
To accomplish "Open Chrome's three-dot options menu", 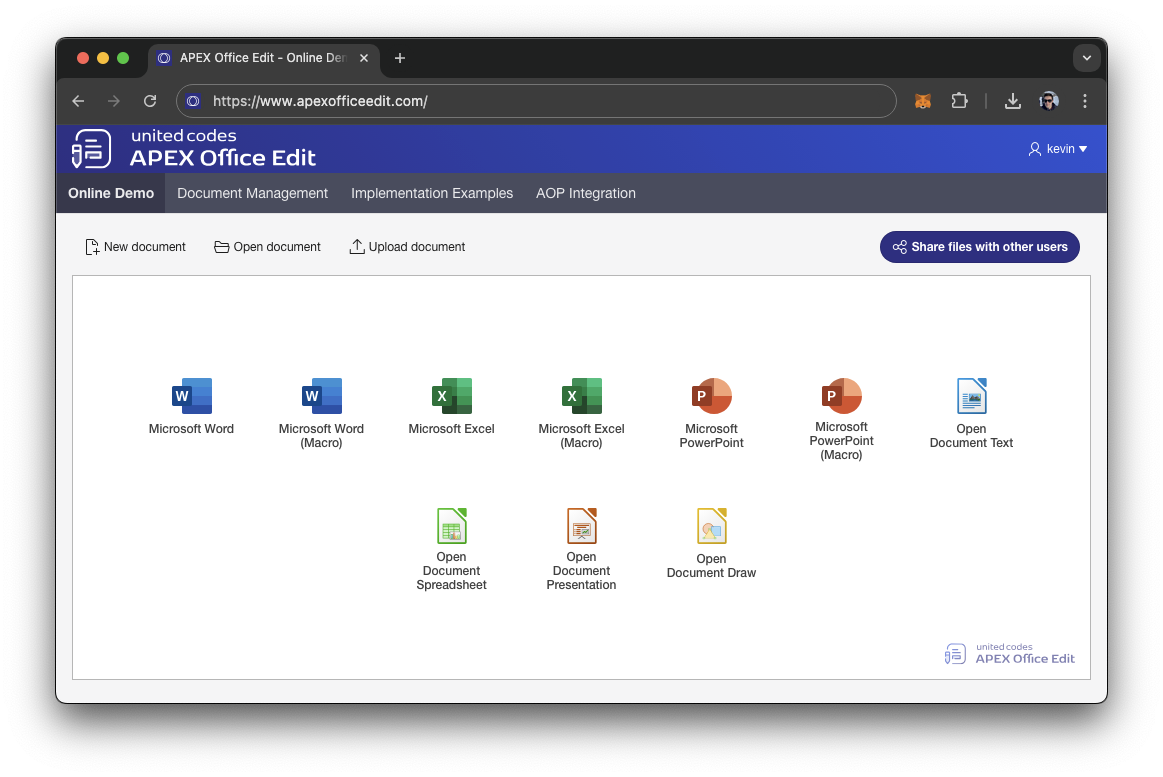I will [x=1085, y=101].
